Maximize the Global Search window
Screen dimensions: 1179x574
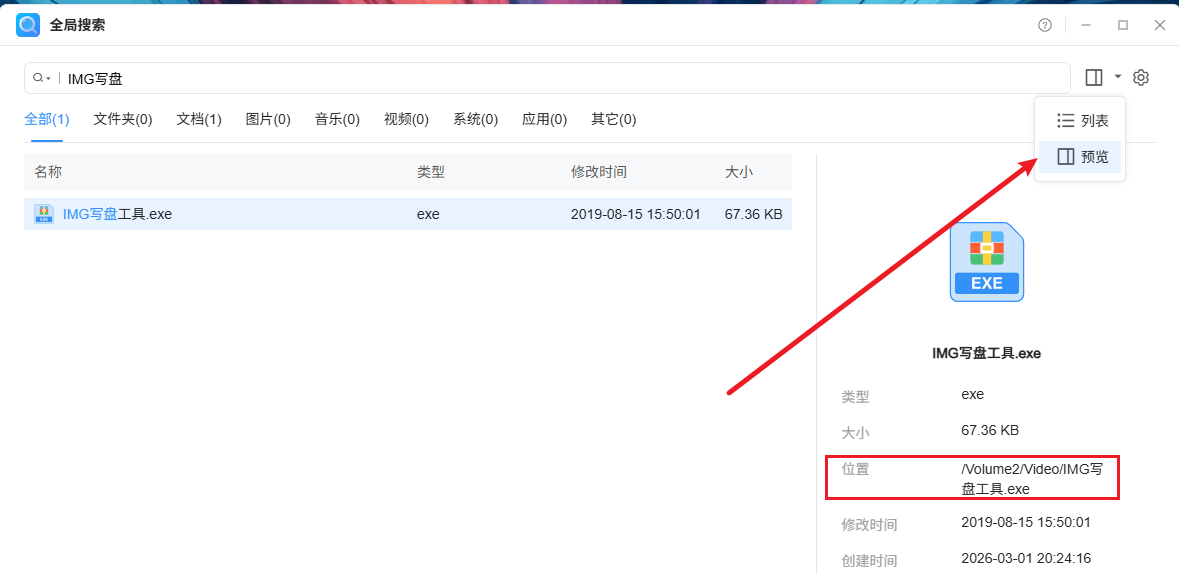pos(1123,25)
